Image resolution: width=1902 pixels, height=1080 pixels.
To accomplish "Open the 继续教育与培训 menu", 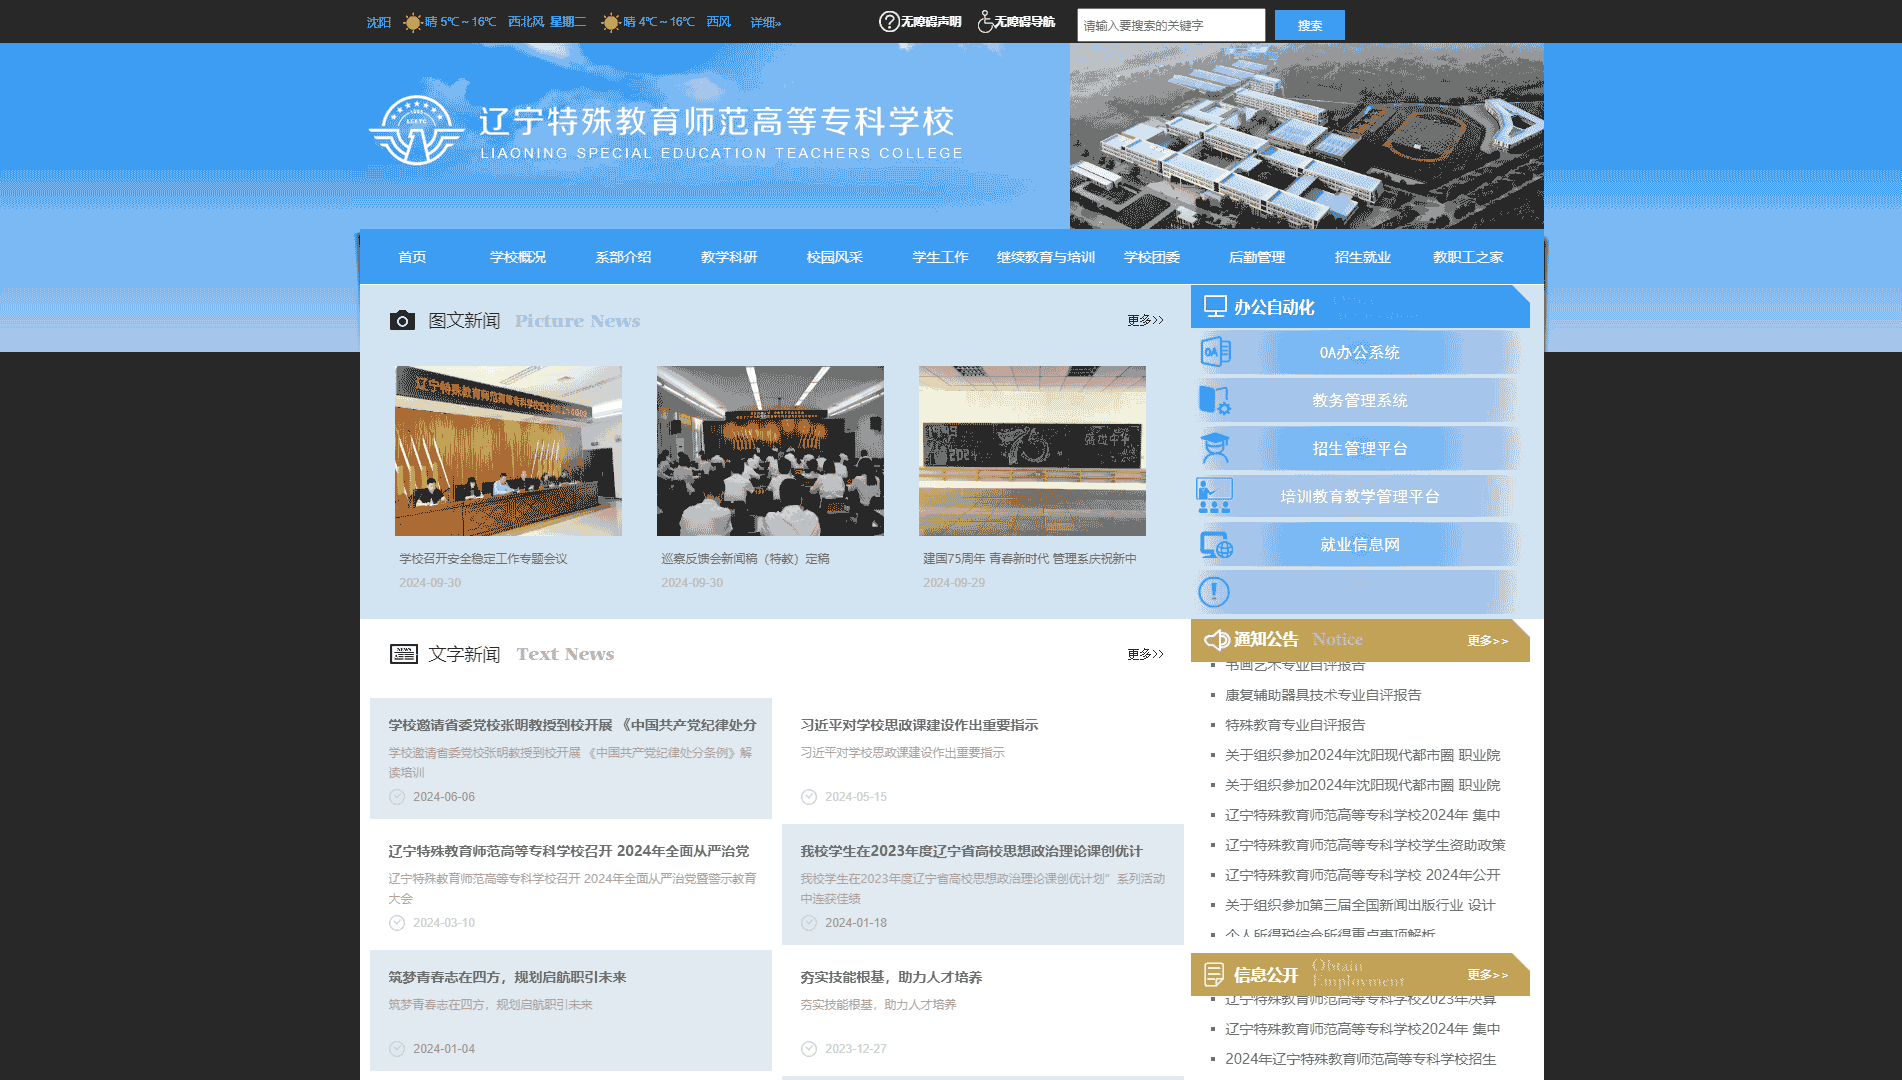I will (1046, 257).
